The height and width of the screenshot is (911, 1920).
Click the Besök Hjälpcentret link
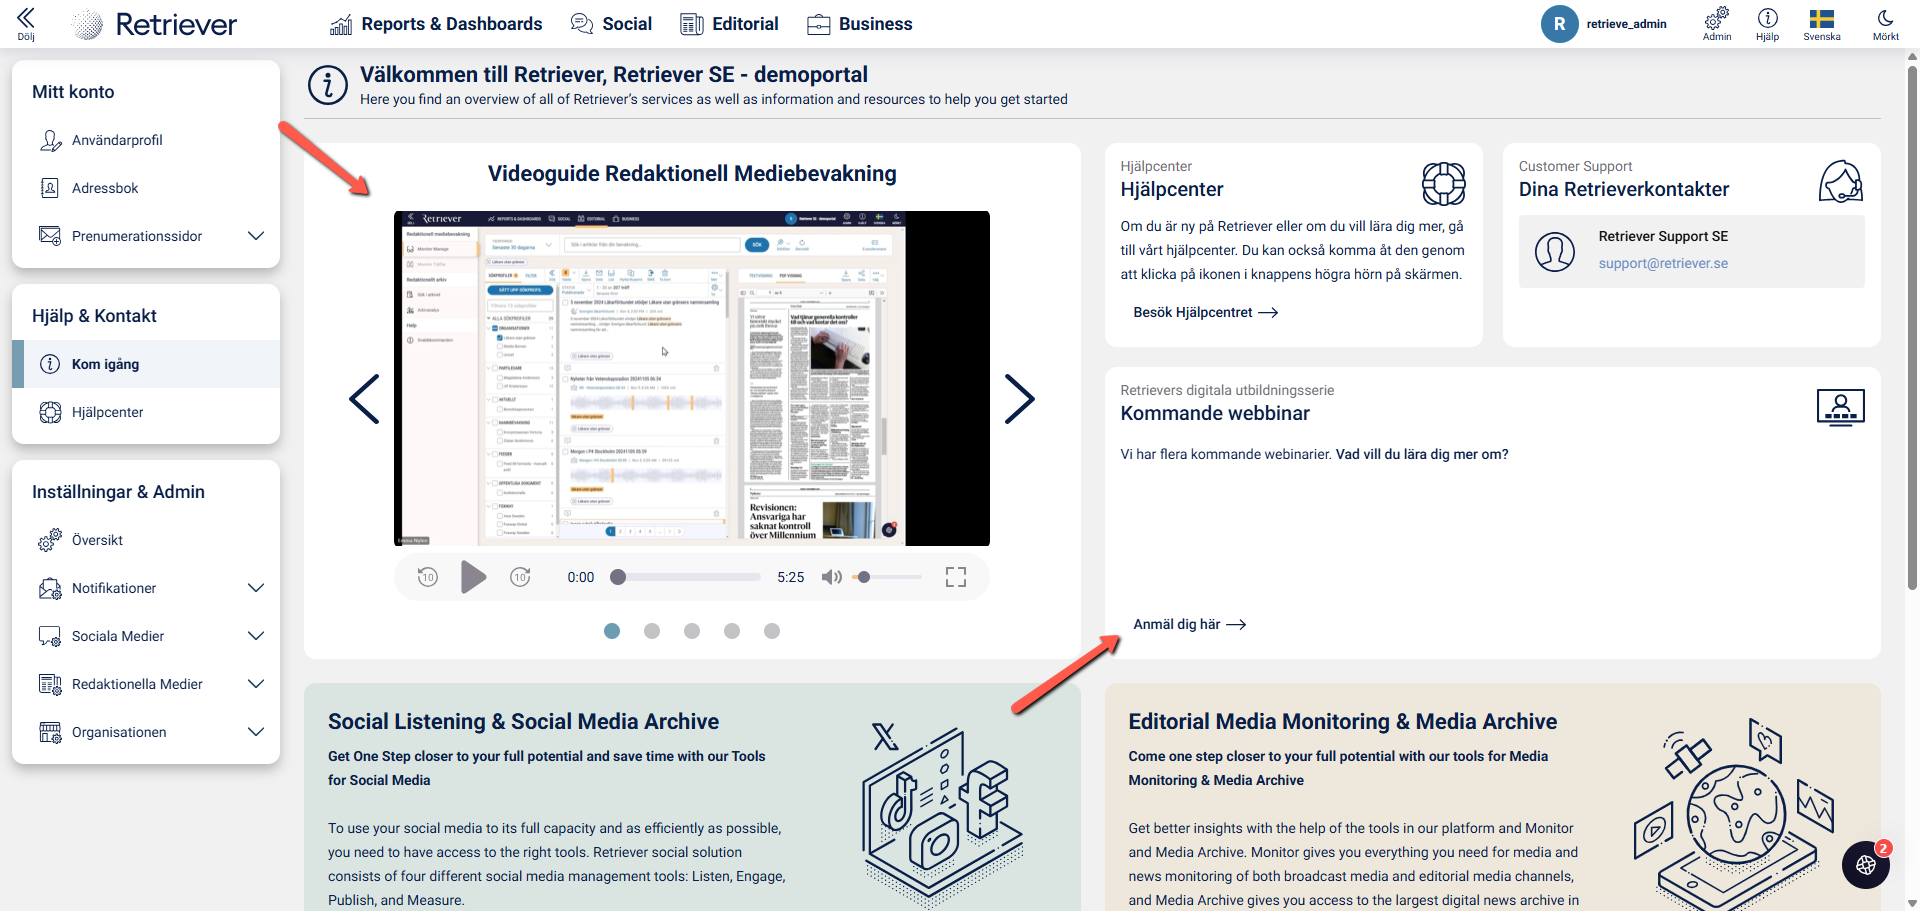1206,313
